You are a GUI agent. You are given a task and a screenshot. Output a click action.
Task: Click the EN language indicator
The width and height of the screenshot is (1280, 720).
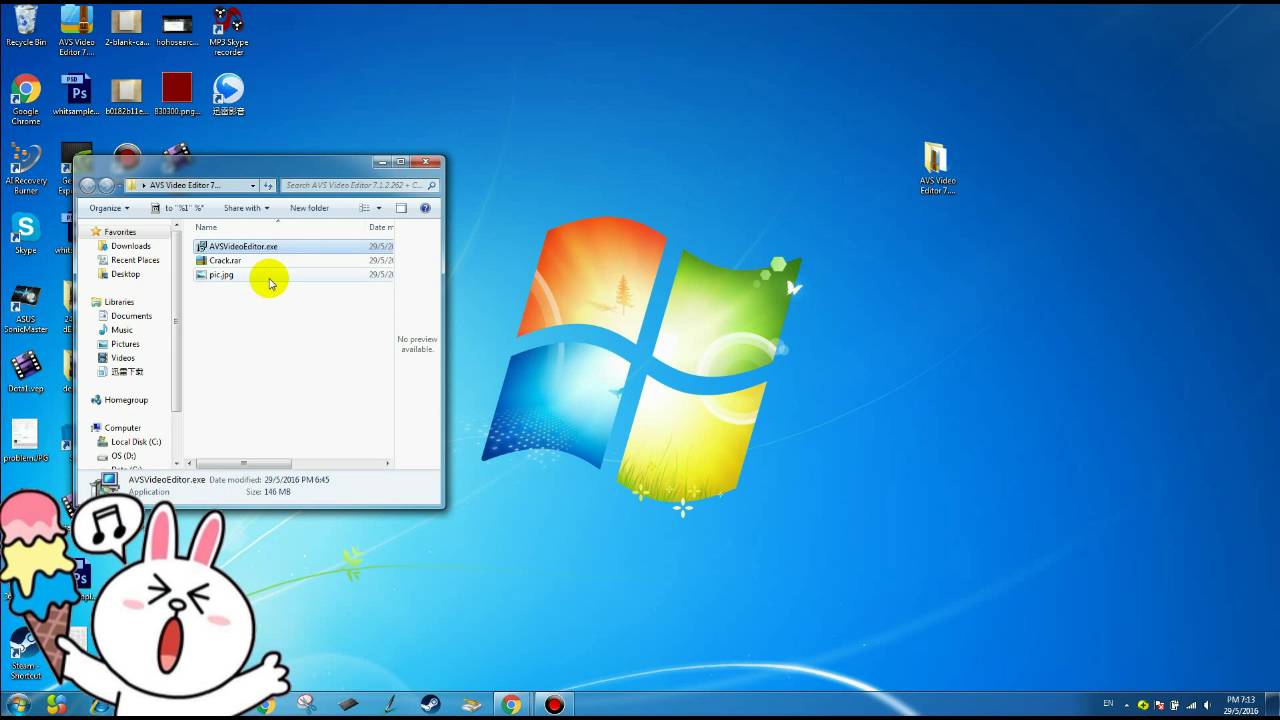pyautogui.click(x=1108, y=704)
